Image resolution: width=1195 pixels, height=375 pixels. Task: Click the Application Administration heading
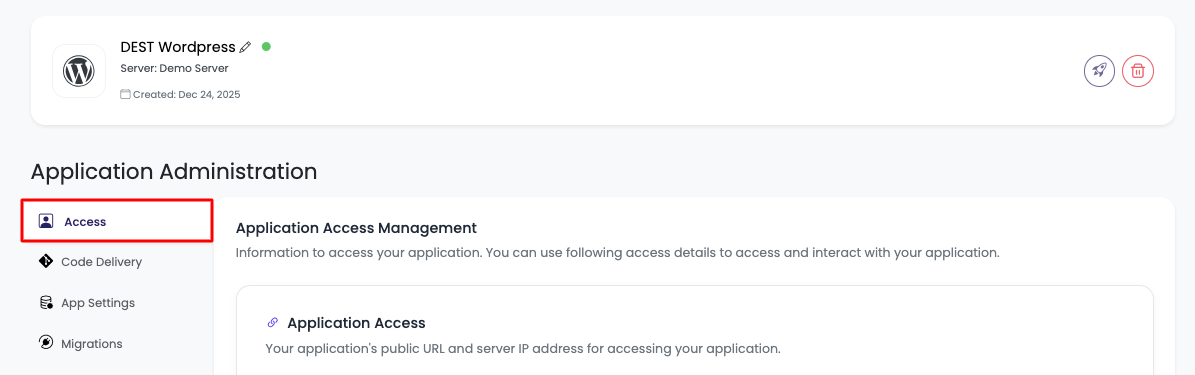point(174,171)
